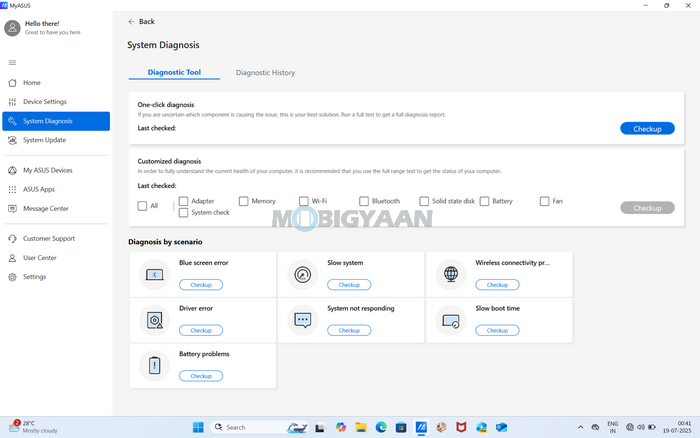
Task: Open Microsoft Store from the taskbar
Action: point(401,427)
